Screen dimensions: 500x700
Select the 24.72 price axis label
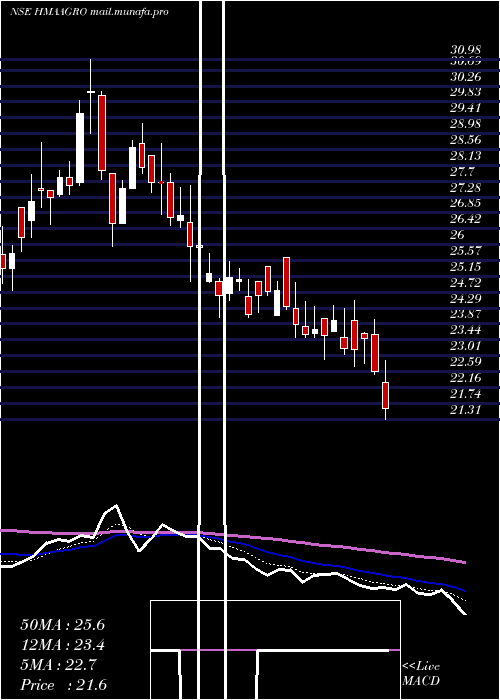point(466,283)
